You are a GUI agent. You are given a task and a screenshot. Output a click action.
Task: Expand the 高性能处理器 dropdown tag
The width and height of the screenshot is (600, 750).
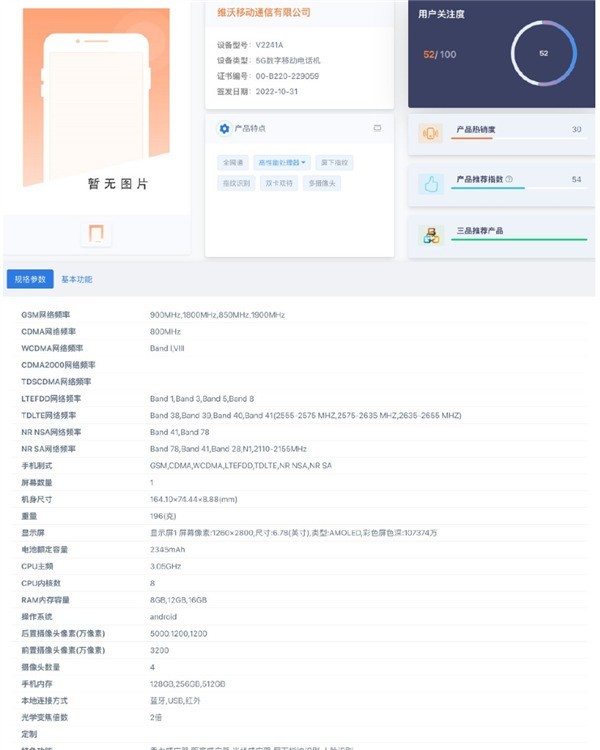[x=282, y=163]
